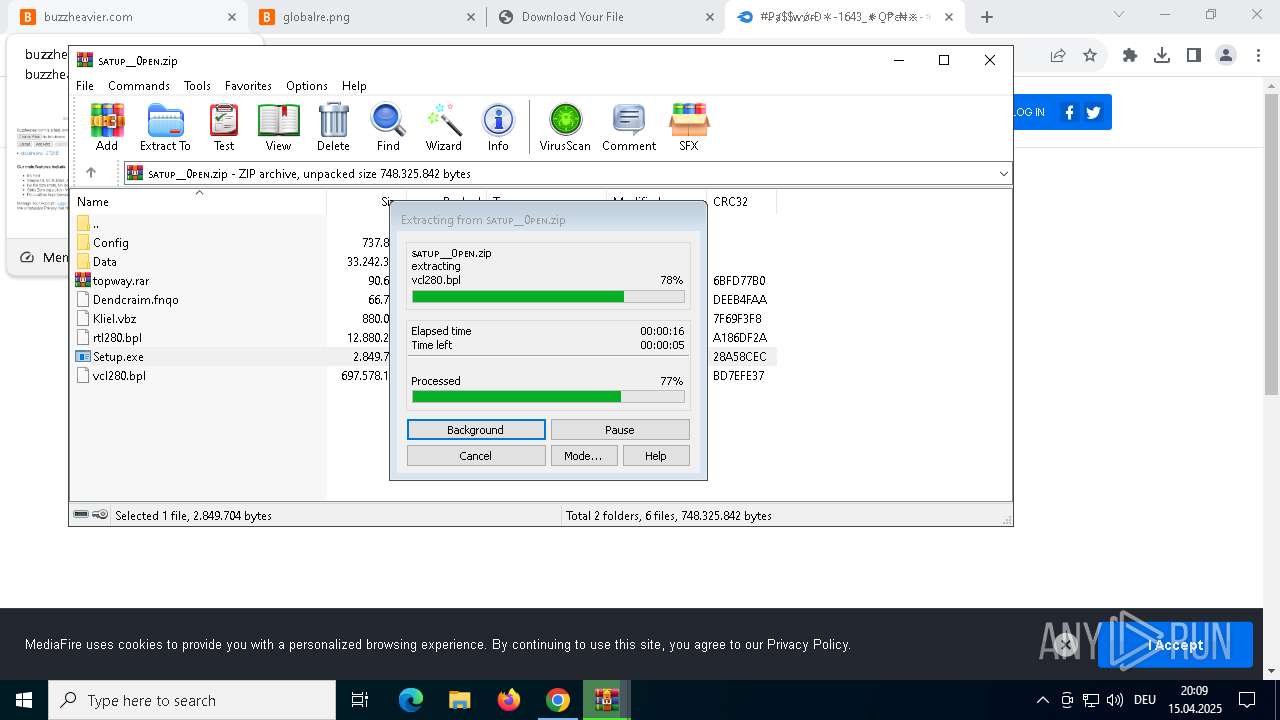Viewport: 1280px width, 720px height.
Task: Select the Kliel.vbz file
Action: (113, 319)
